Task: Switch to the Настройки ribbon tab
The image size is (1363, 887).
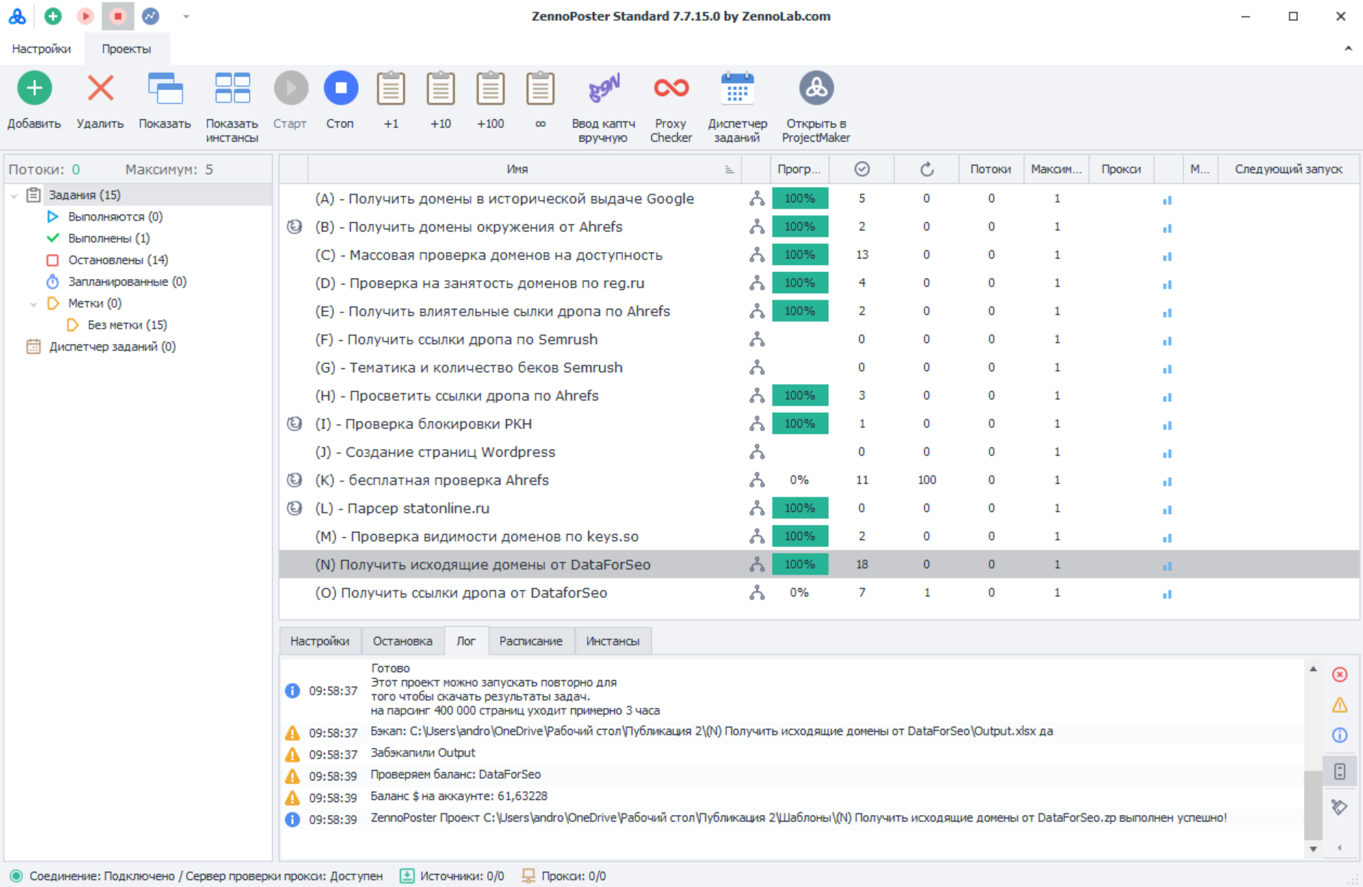Action: [41, 49]
